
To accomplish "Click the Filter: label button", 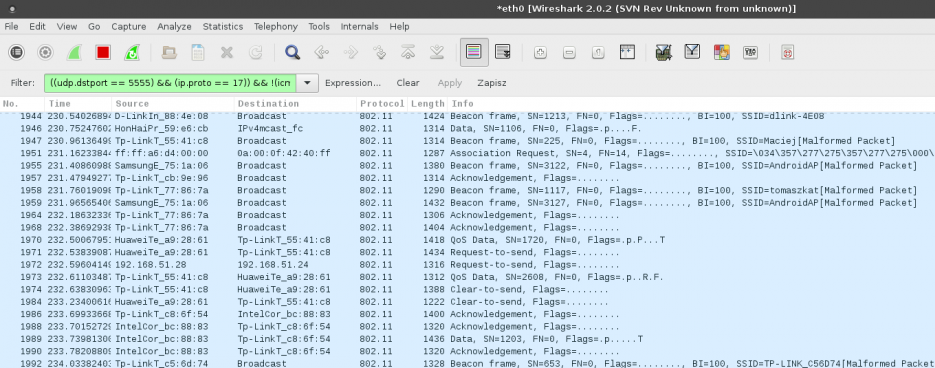I will 23,83.
